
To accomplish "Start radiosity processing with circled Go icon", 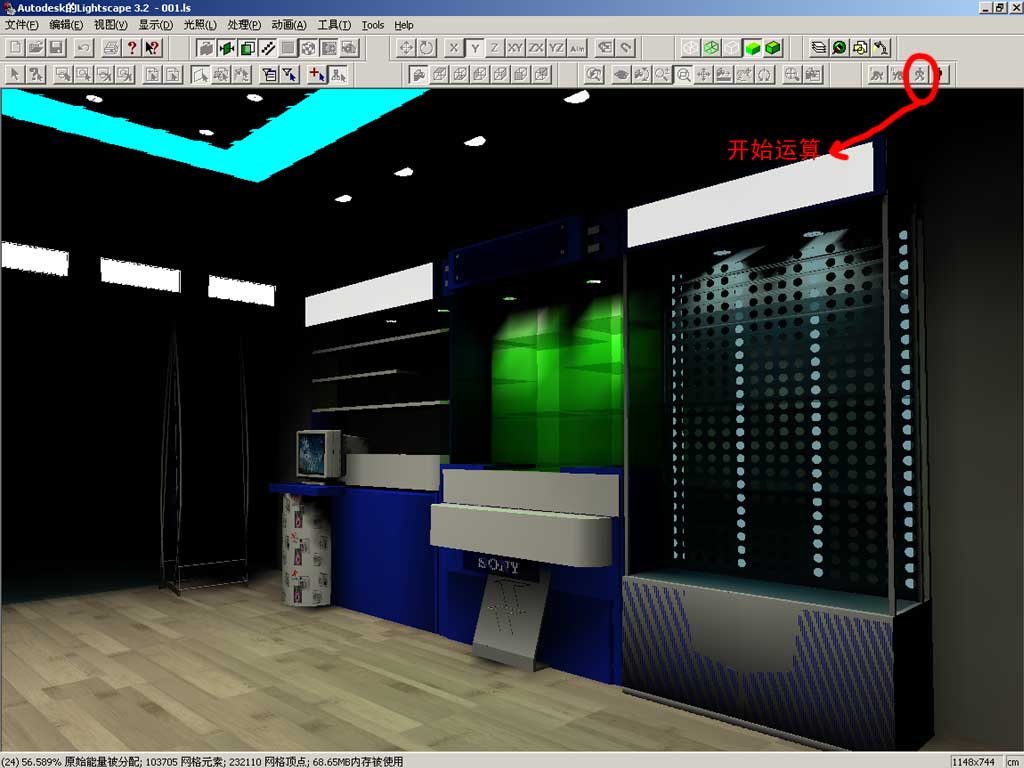I will pyautogui.click(x=922, y=74).
